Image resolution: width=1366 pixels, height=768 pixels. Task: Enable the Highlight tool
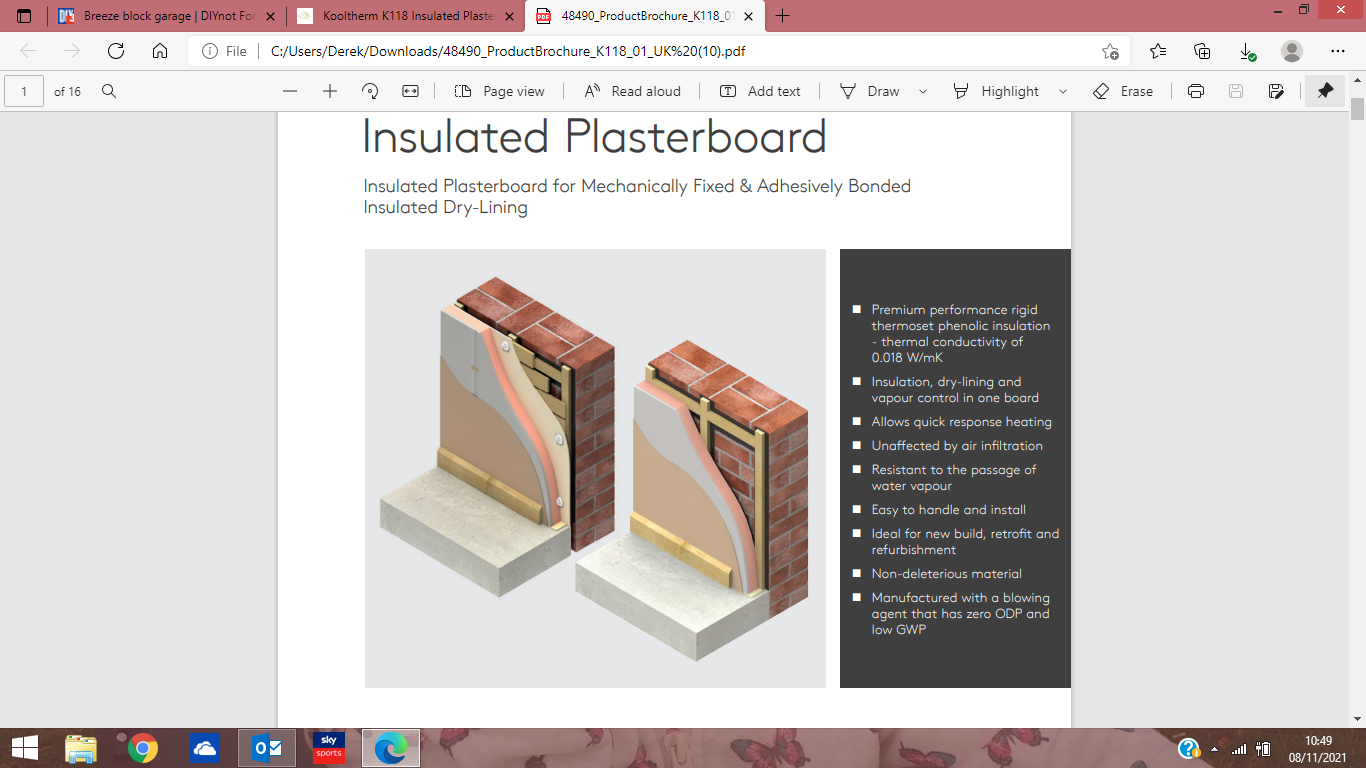point(1000,91)
